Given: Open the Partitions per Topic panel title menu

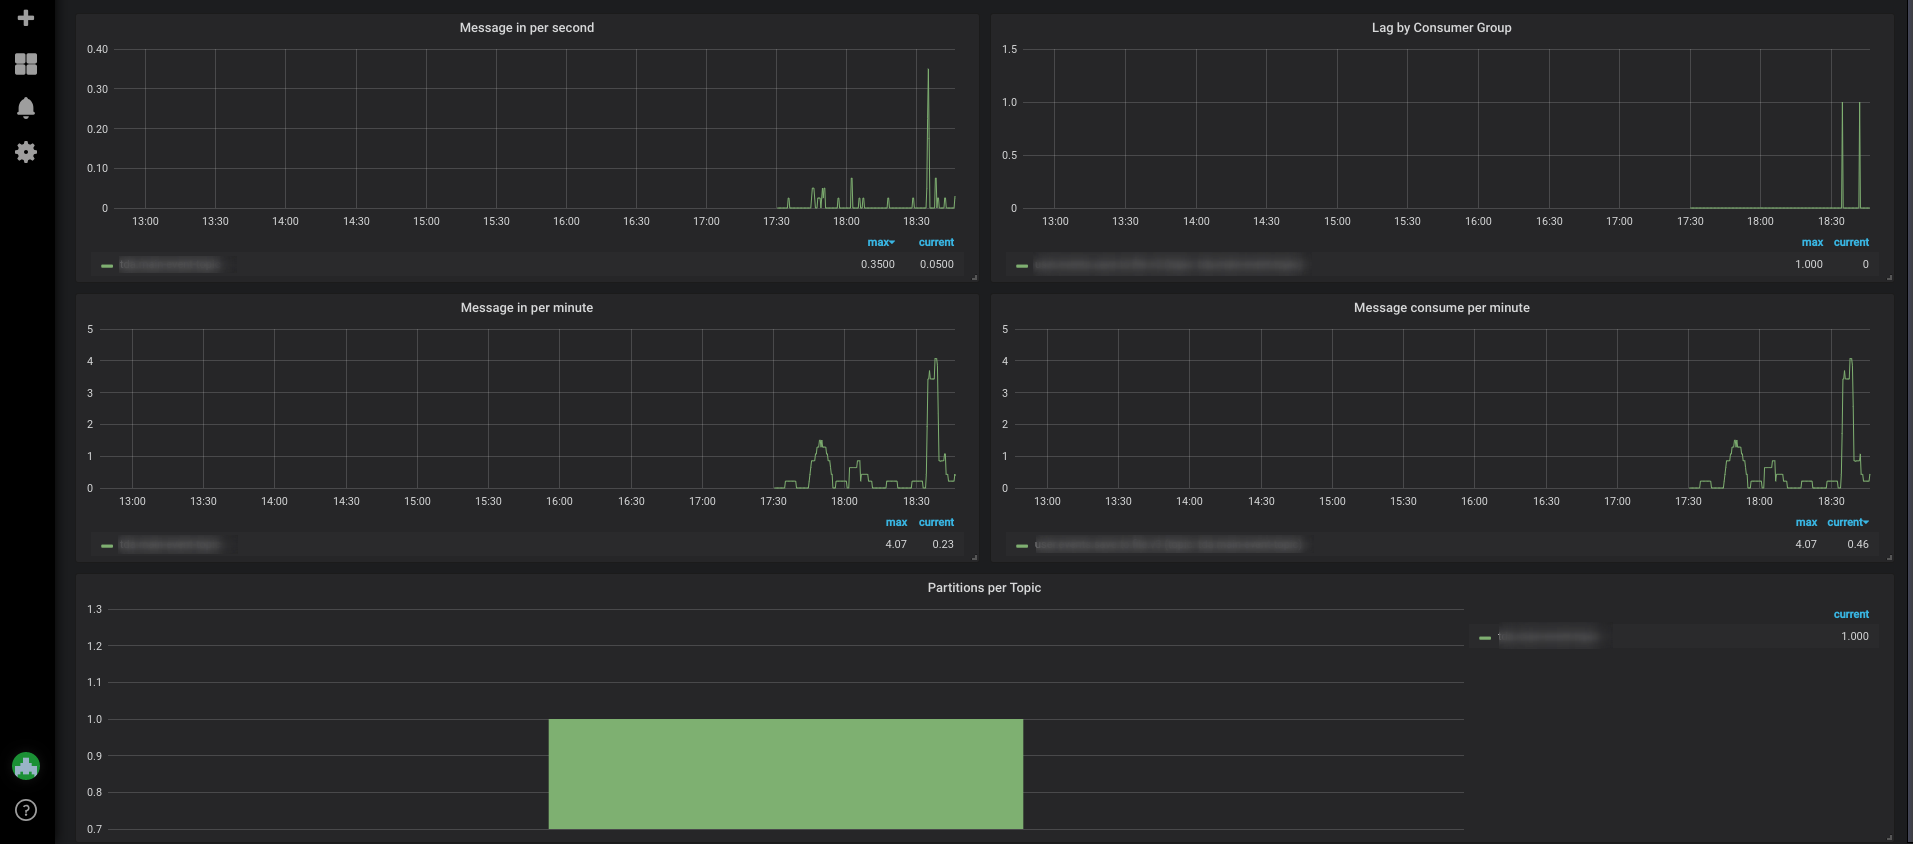Looking at the screenshot, I should pyautogui.click(x=984, y=588).
